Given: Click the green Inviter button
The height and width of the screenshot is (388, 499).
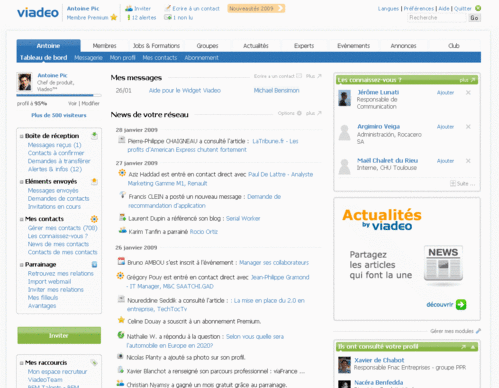Looking at the screenshot, I should tap(59, 335).
